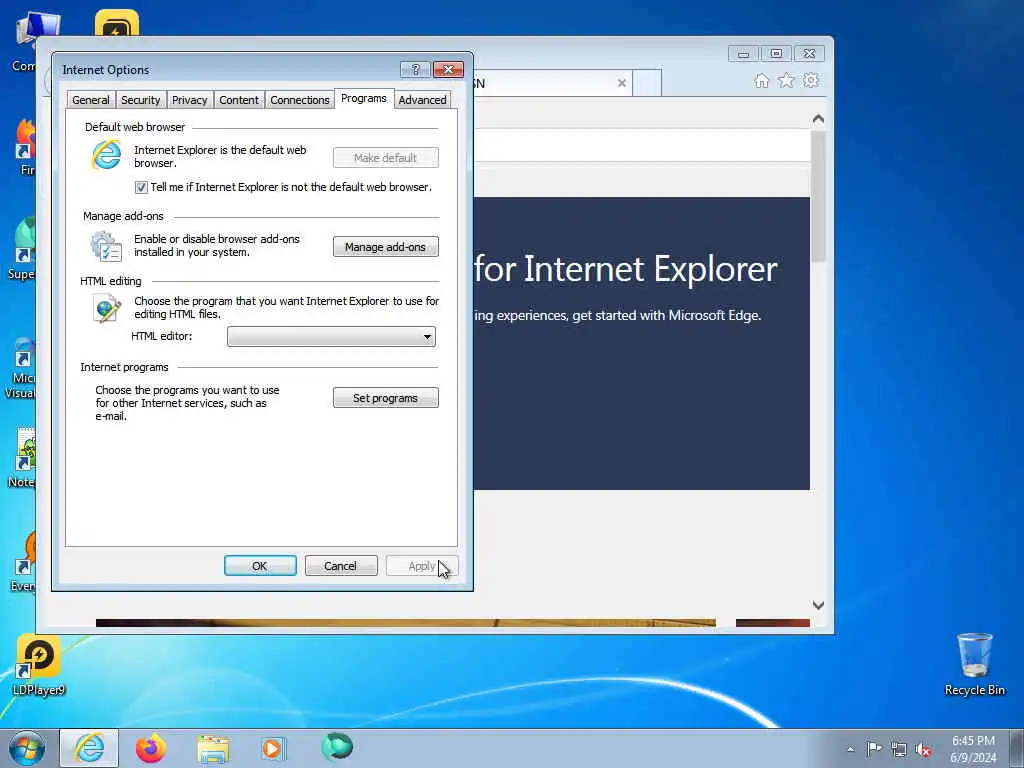Launch Firefox from the taskbar
The height and width of the screenshot is (768, 1024).
151,748
